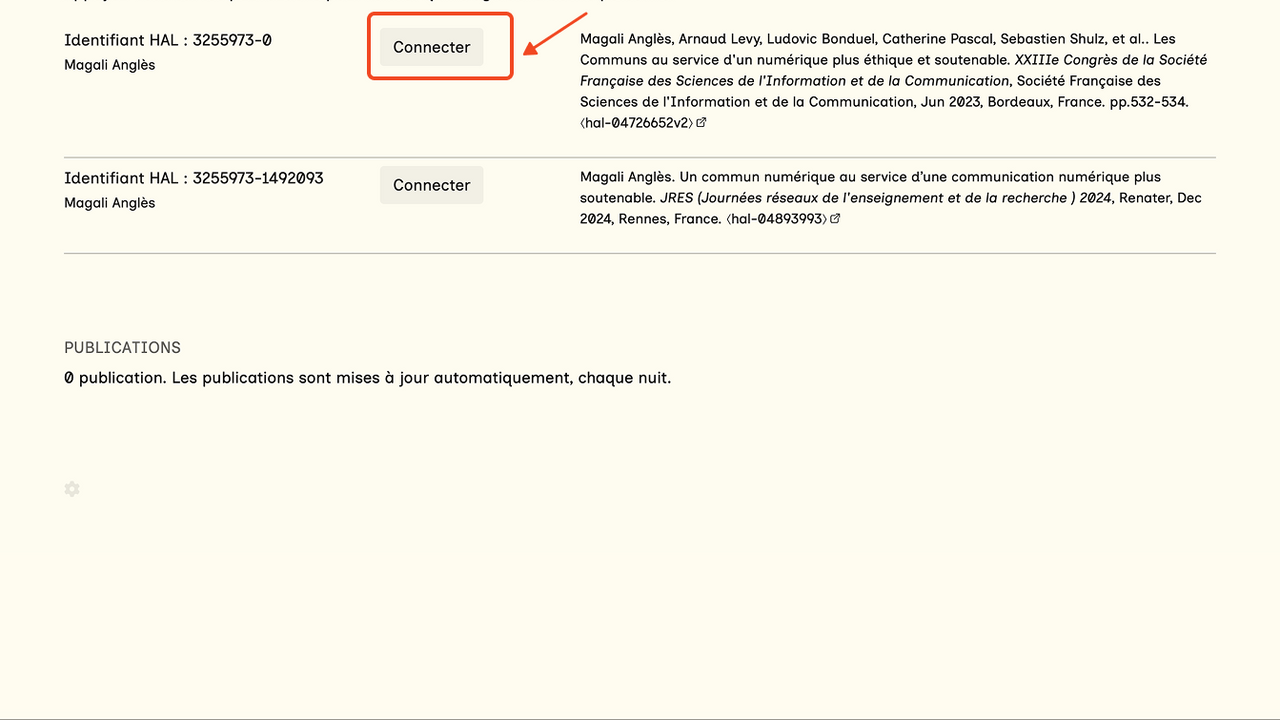
Task: Open external link icon after hal-04893993
Action: pyautogui.click(x=836, y=219)
